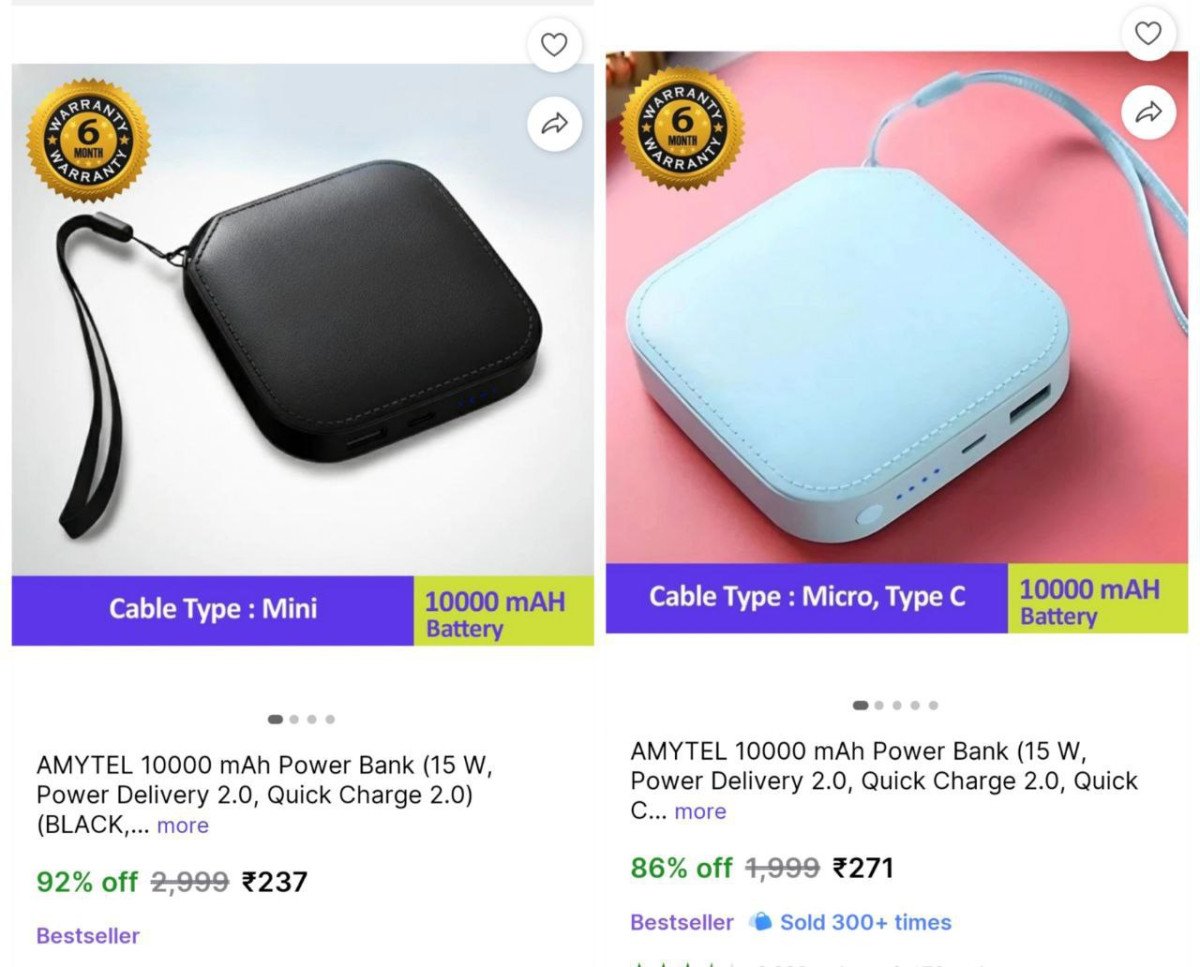
Task: Tap the ₹237 price
Action: tap(275, 882)
